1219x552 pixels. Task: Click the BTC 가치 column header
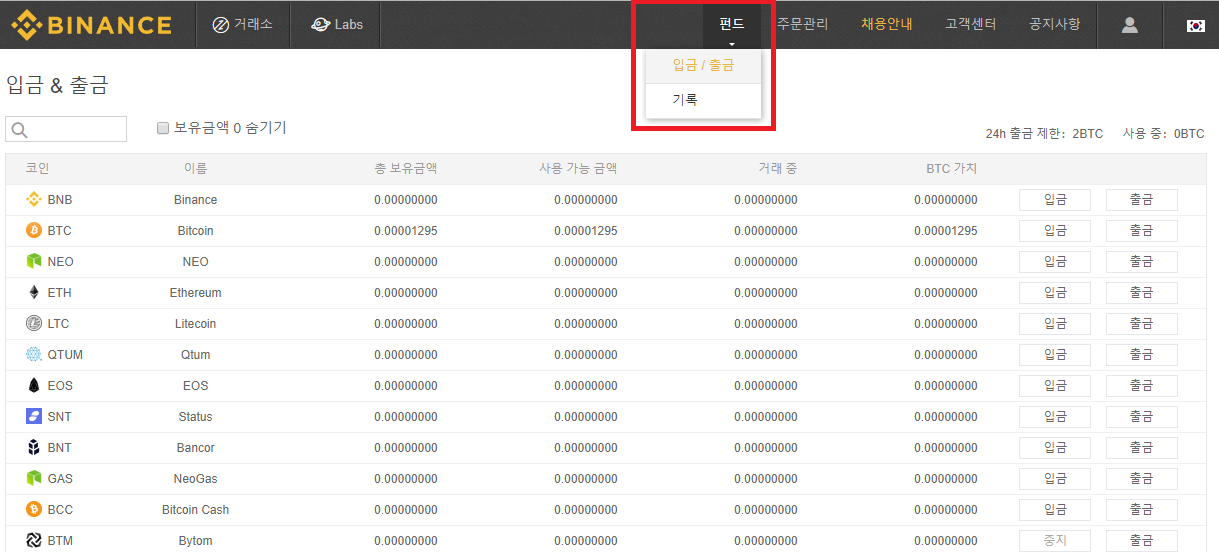click(x=952, y=169)
